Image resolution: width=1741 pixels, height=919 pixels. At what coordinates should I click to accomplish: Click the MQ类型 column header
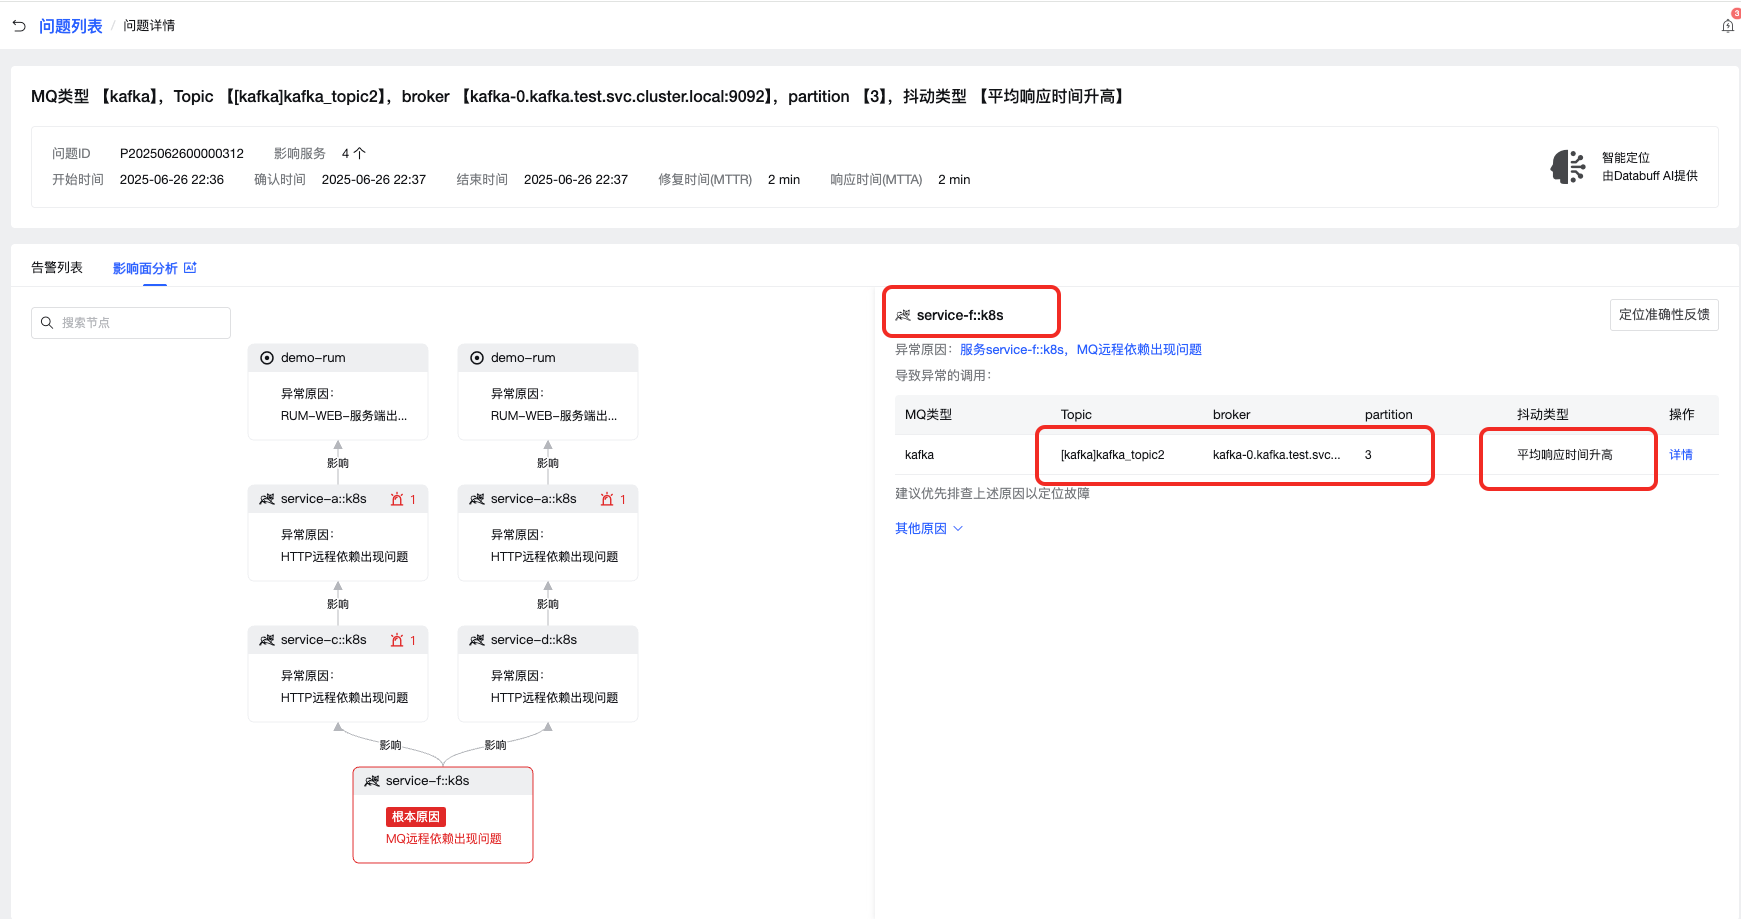(x=928, y=415)
